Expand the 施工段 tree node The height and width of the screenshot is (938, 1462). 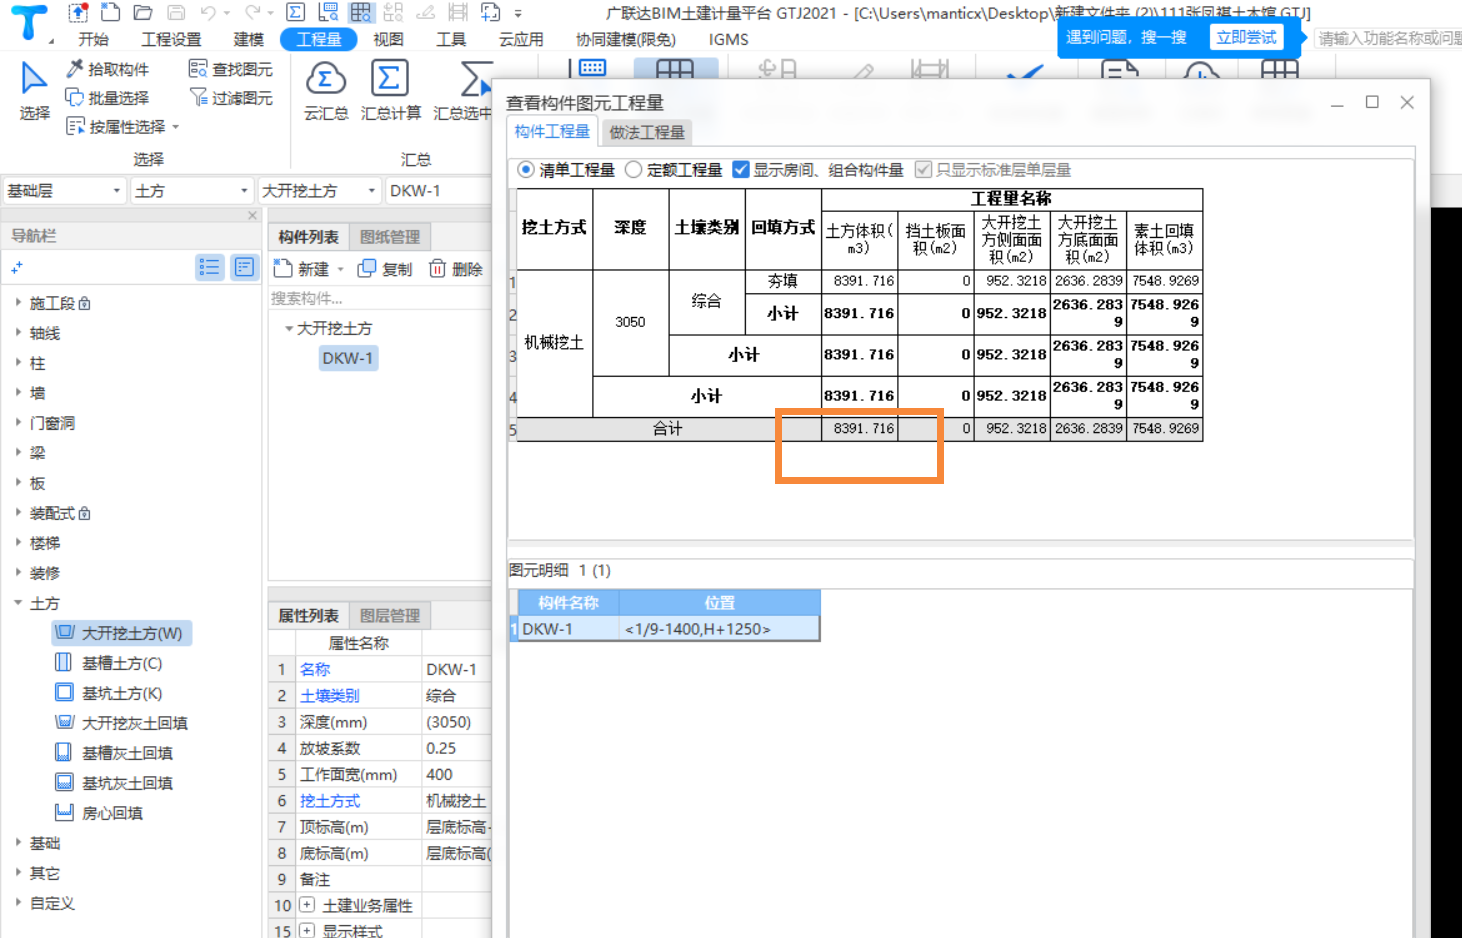[18, 303]
